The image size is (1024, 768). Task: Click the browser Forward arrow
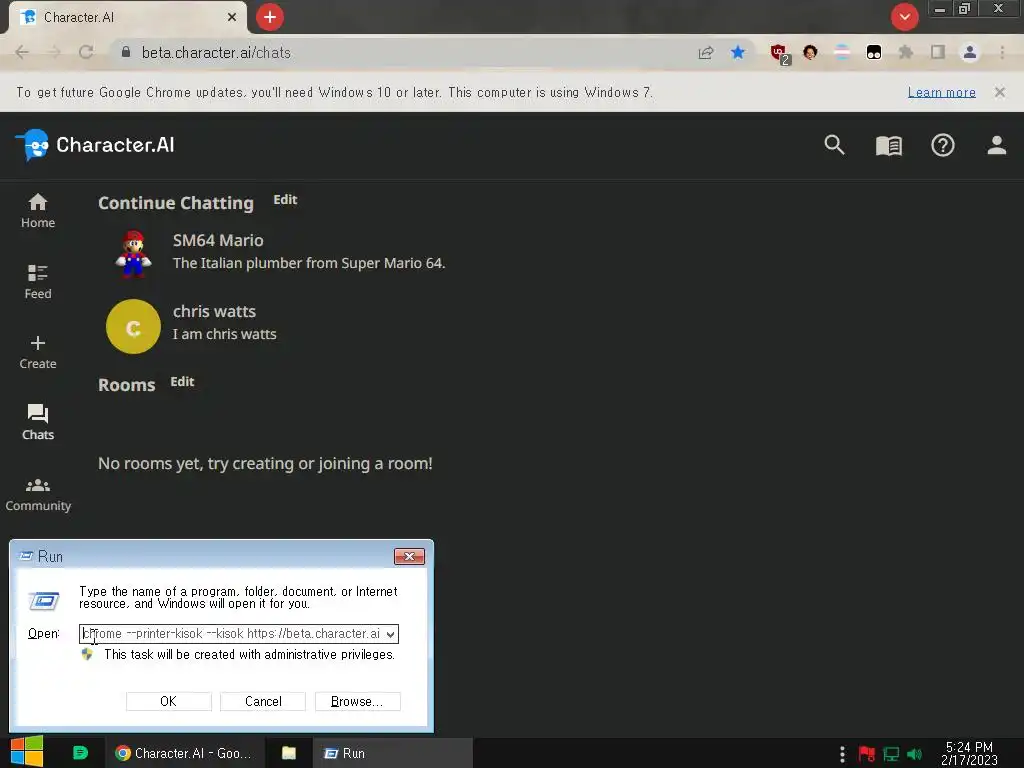(x=54, y=52)
